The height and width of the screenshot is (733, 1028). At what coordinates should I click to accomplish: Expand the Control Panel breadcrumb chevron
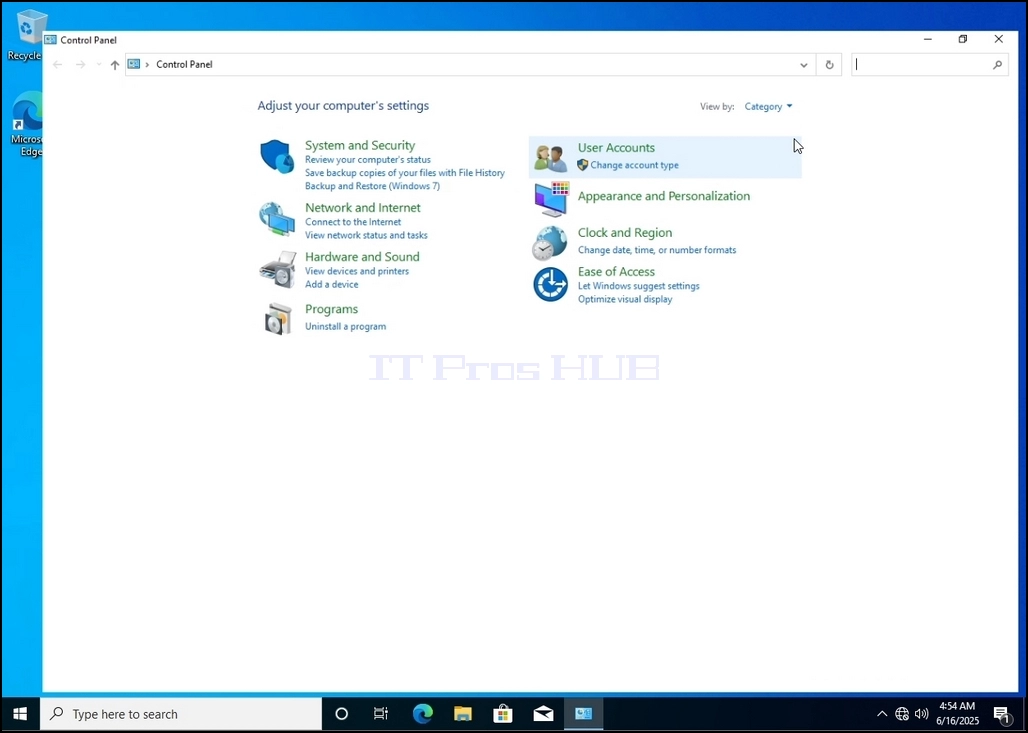[x=148, y=64]
